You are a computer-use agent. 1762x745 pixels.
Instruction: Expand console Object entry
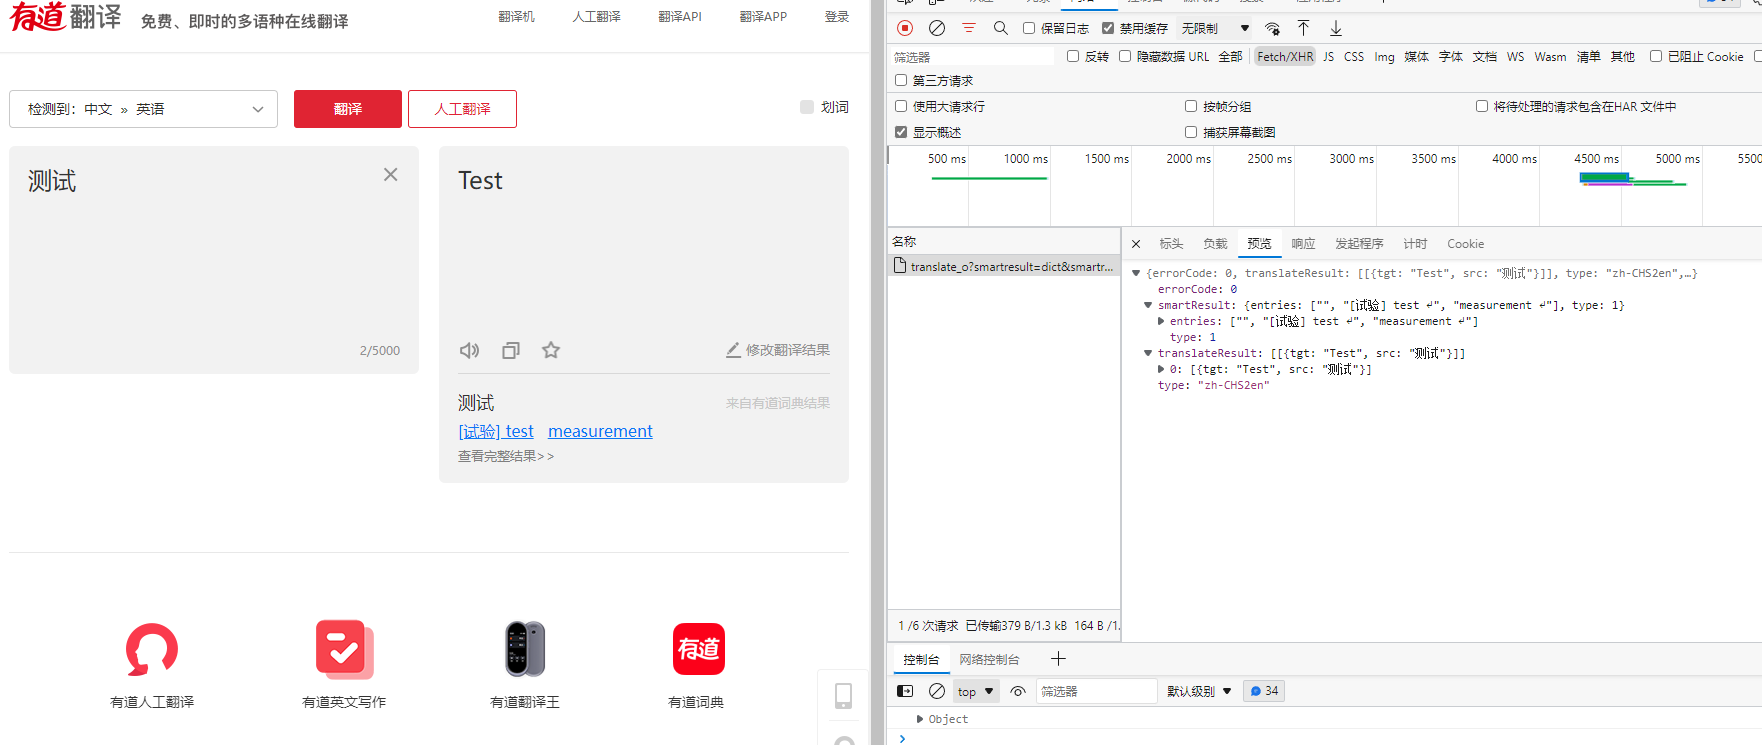coord(920,719)
